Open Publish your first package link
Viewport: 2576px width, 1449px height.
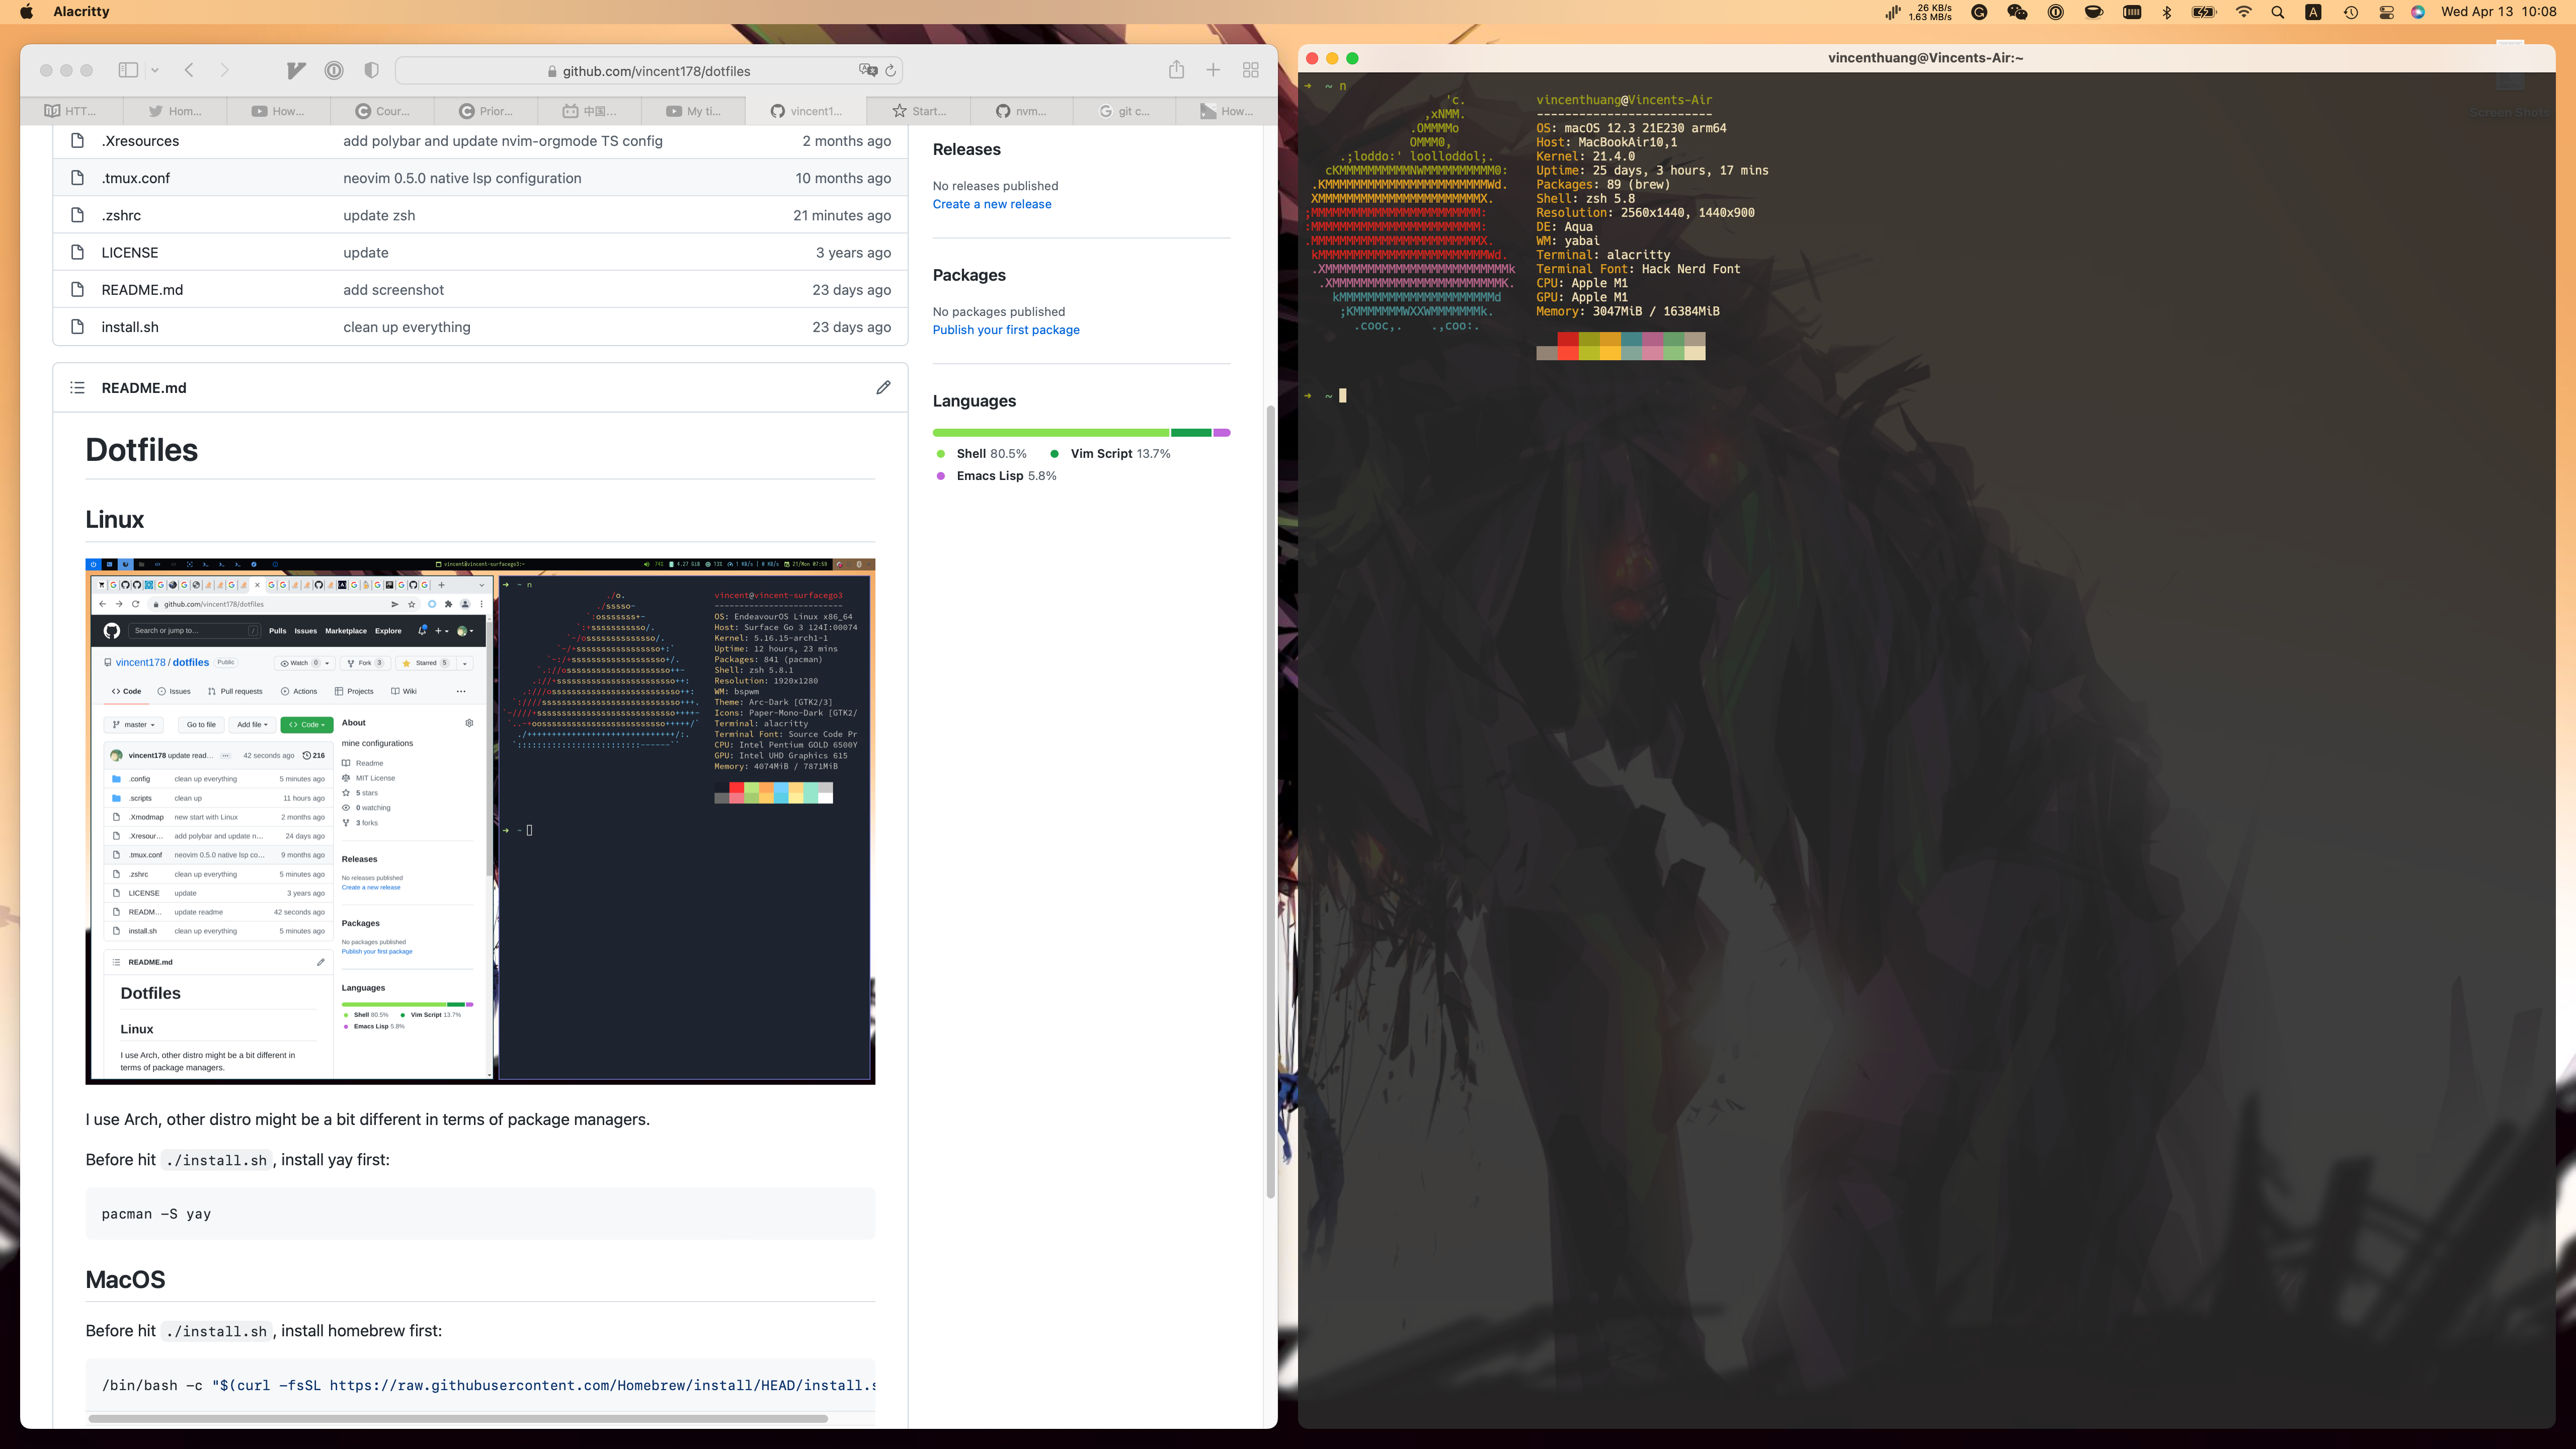tap(1005, 330)
